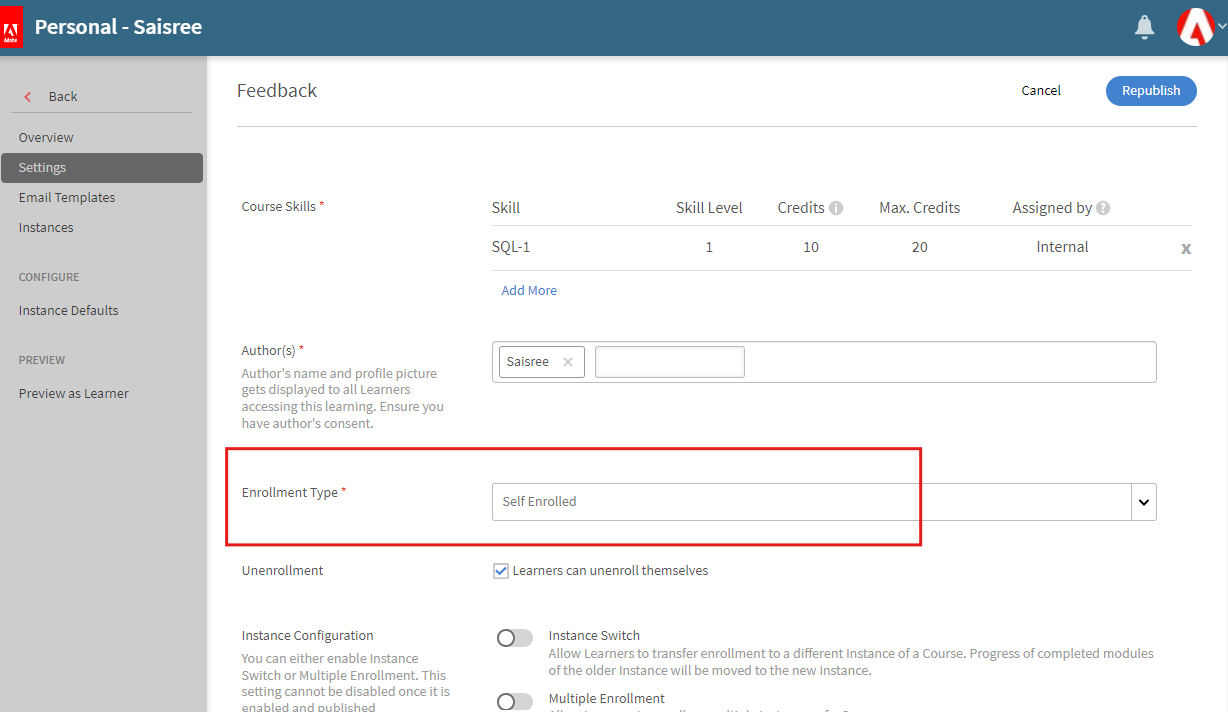The image size is (1228, 712).
Task: Click the Assigned by help icon
Action: [1103, 208]
